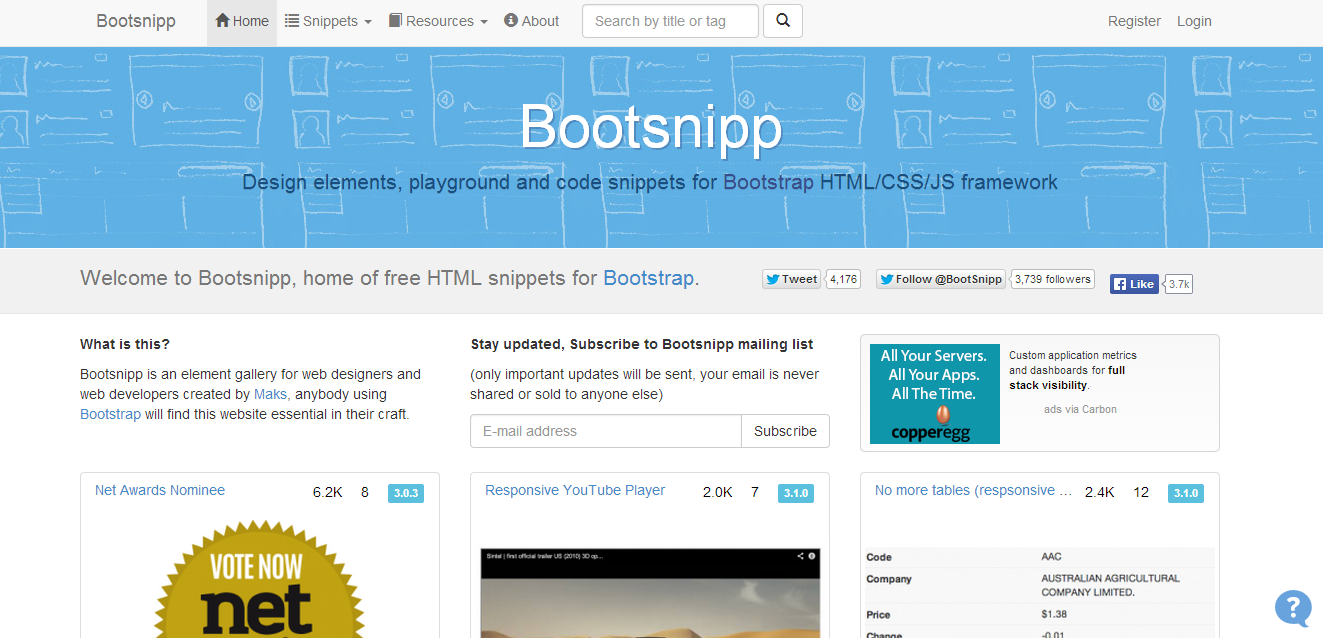1323x638 pixels.
Task: Click the Follow @BootSnipp button
Action: click(941, 279)
